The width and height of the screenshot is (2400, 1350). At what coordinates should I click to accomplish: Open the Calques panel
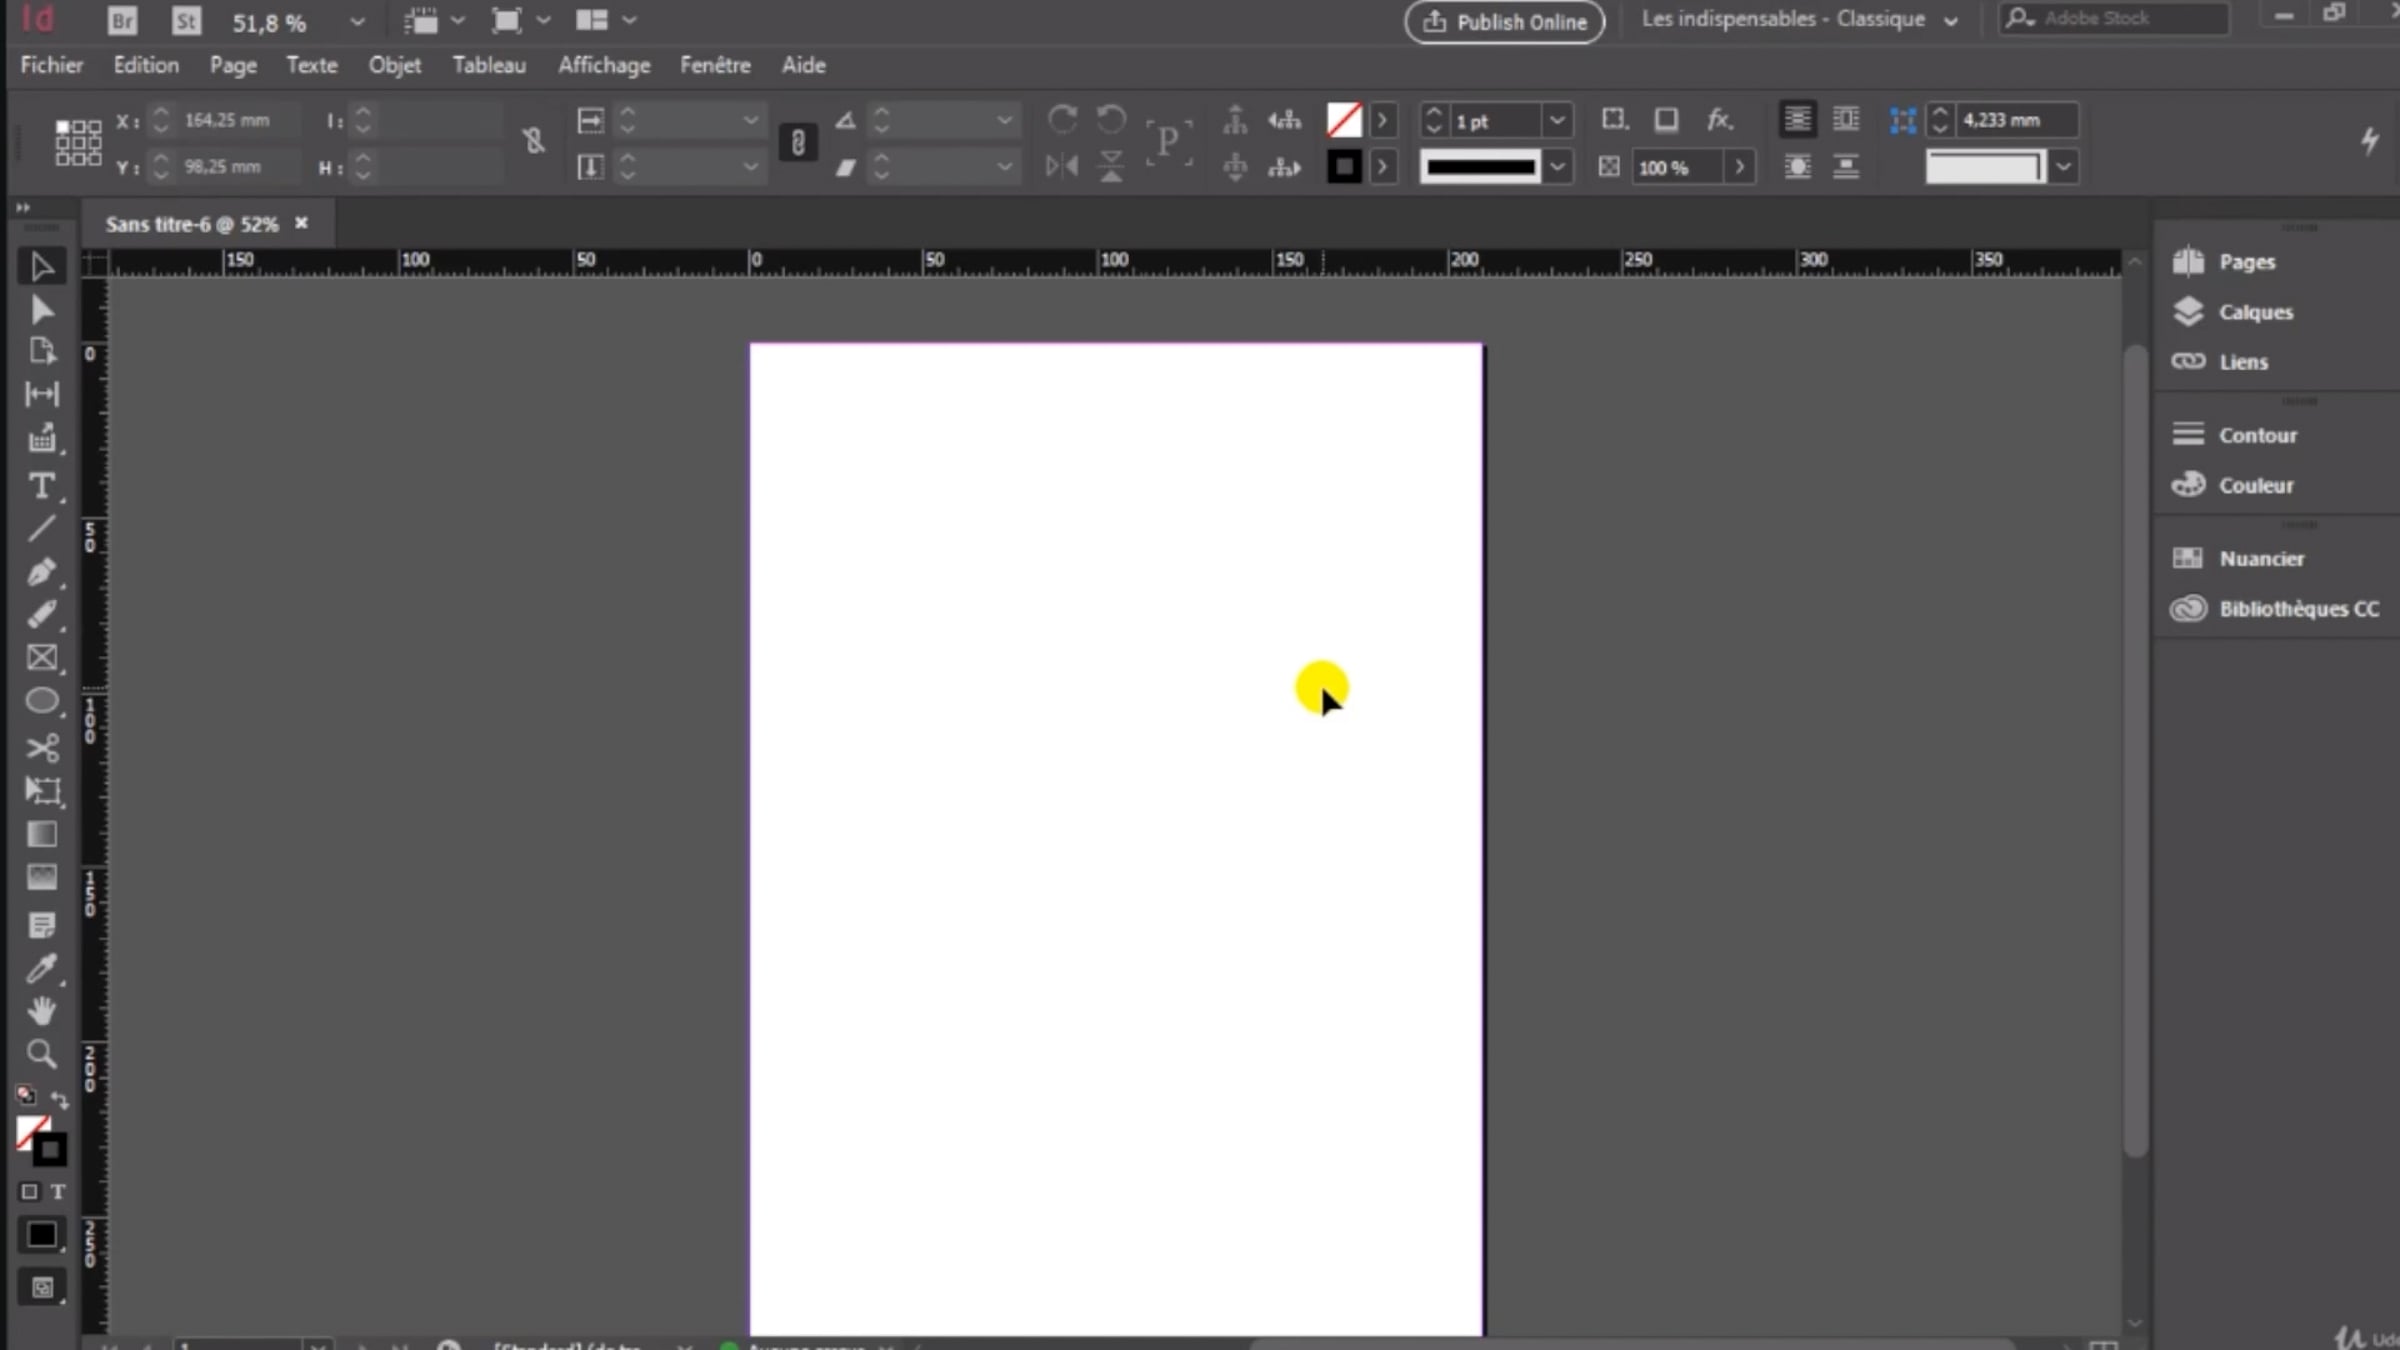click(2232, 312)
